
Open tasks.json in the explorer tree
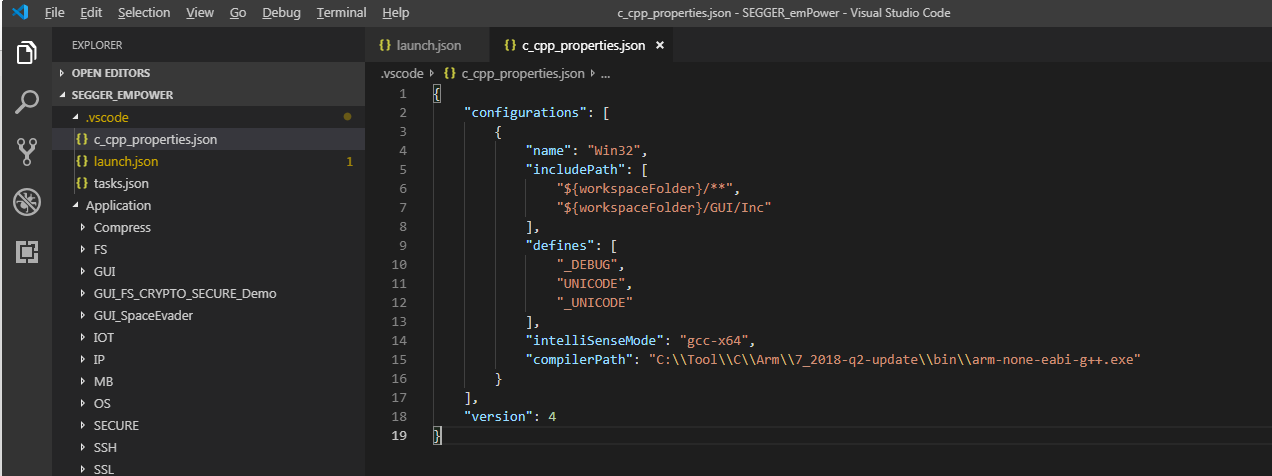click(209, 183)
